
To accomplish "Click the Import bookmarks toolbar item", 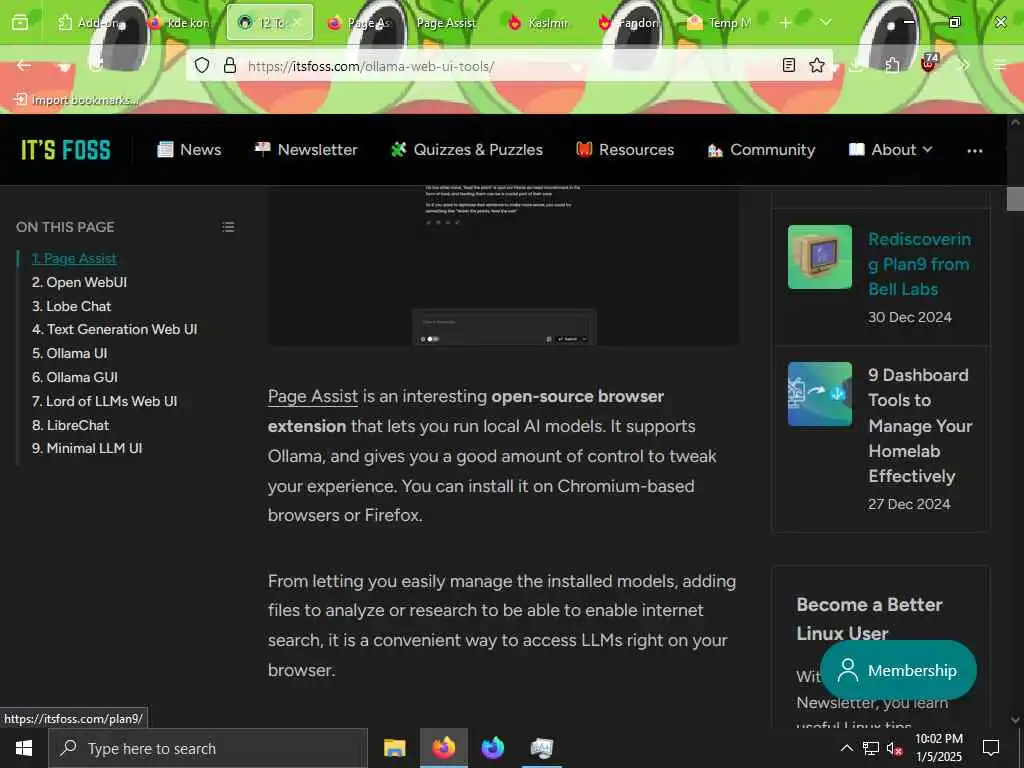I will pyautogui.click(x=77, y=100).
